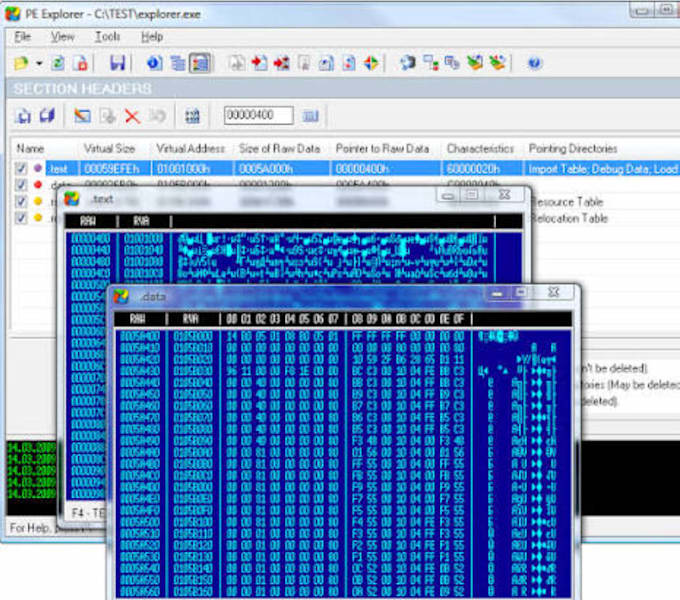
Task: Focus the 00000400 input field
Action: pos(258,115)
